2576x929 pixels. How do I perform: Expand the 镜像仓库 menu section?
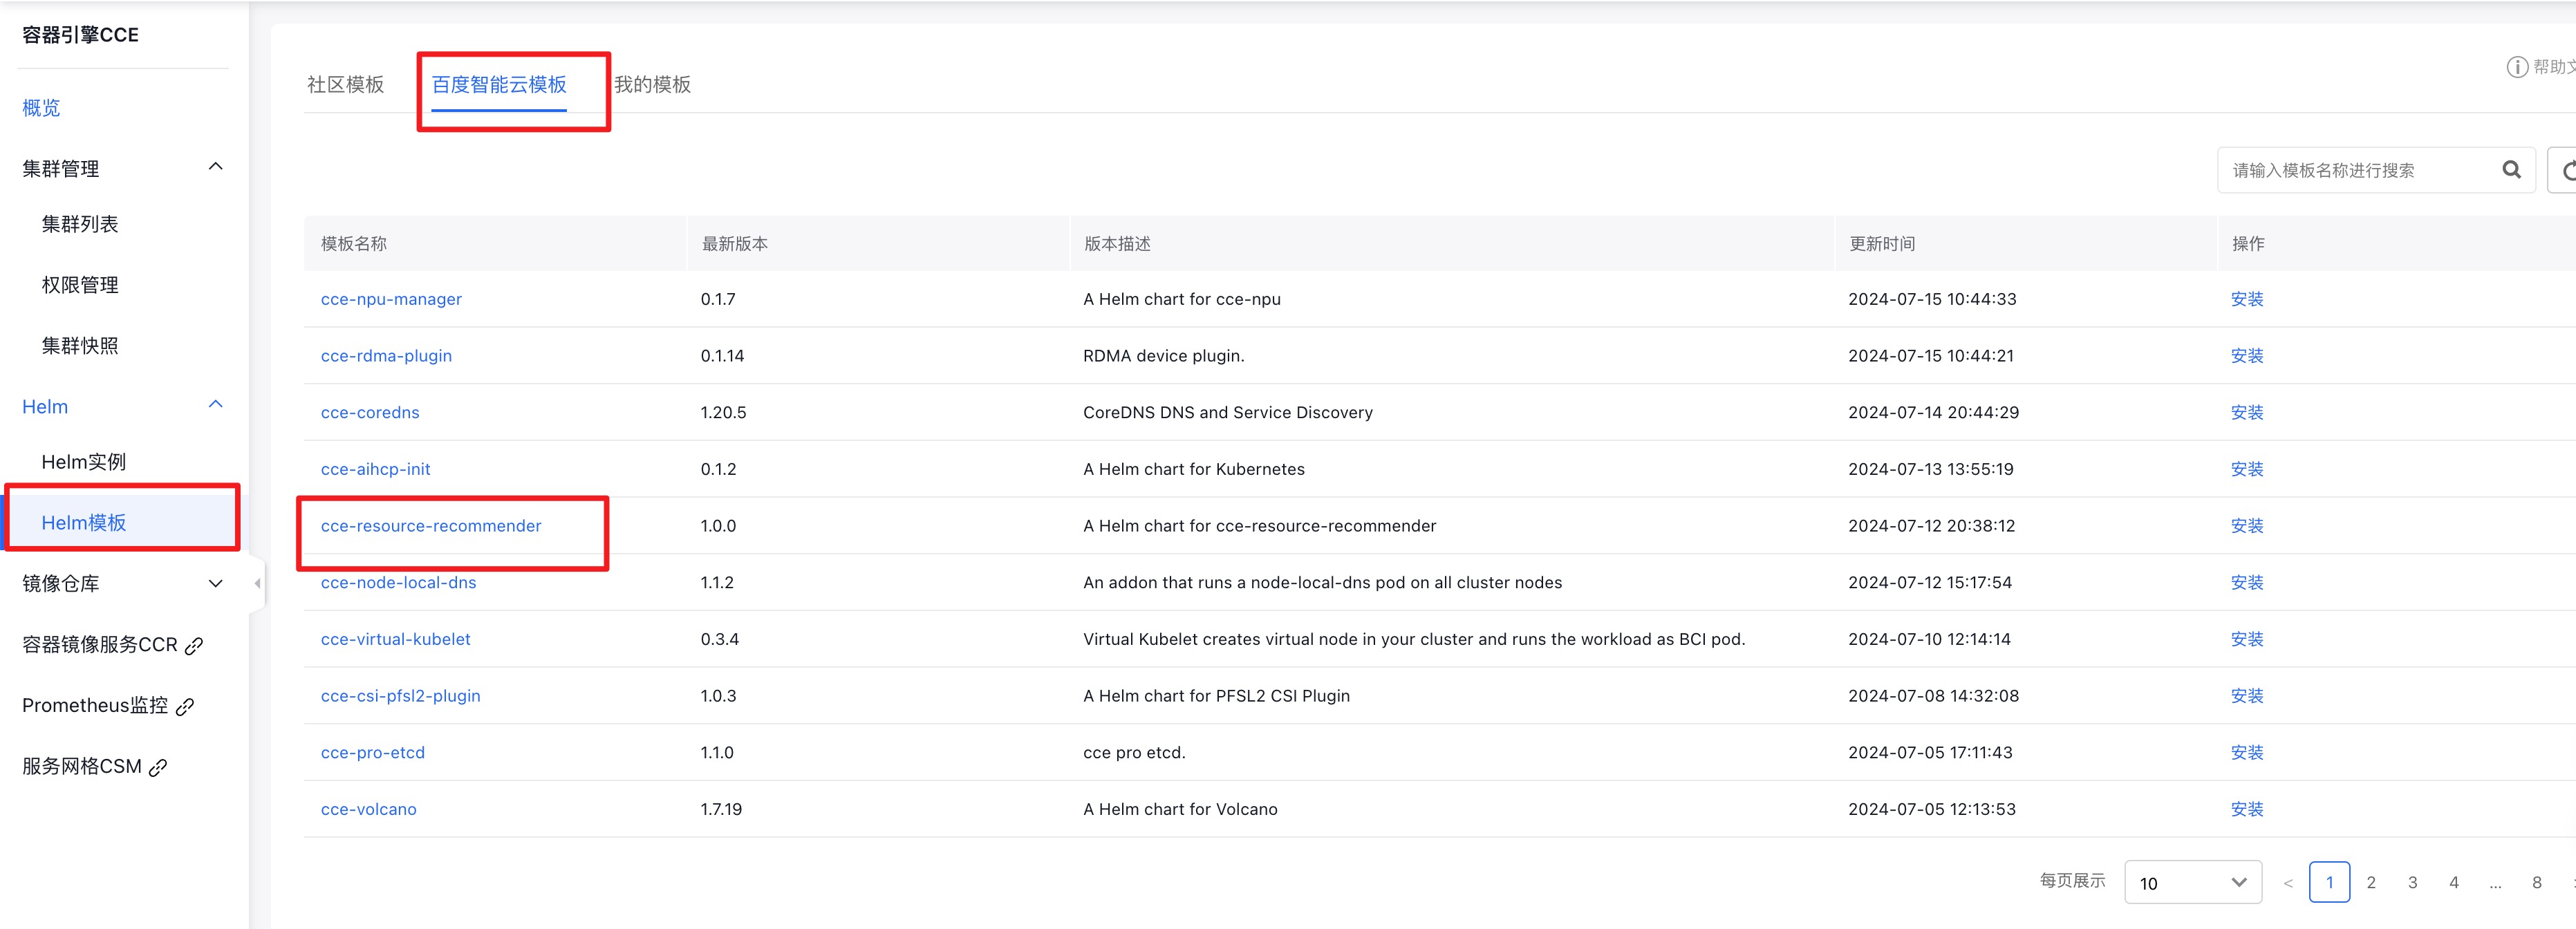215,584
